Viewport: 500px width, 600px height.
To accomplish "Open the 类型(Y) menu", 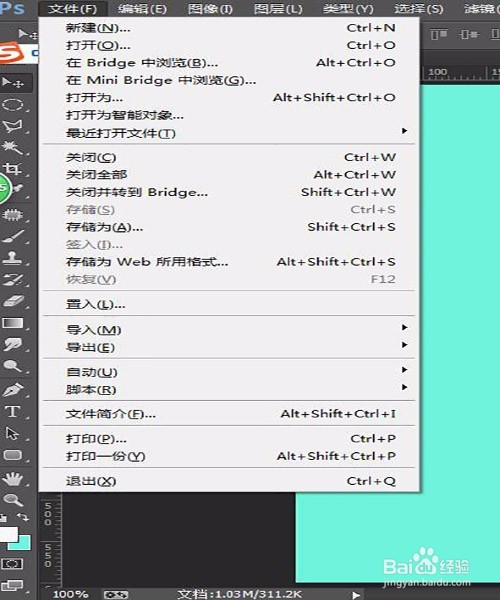I will 348,8.
